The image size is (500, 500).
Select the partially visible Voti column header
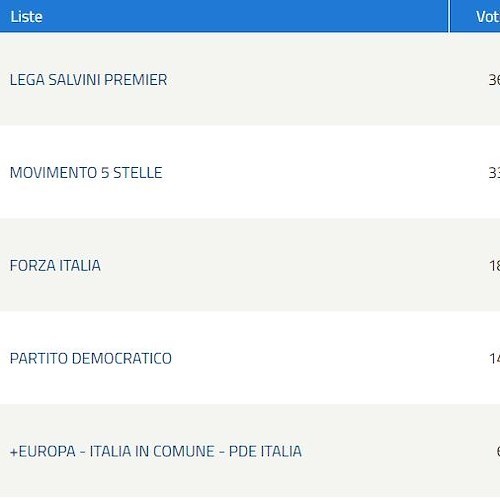[488, 17]
